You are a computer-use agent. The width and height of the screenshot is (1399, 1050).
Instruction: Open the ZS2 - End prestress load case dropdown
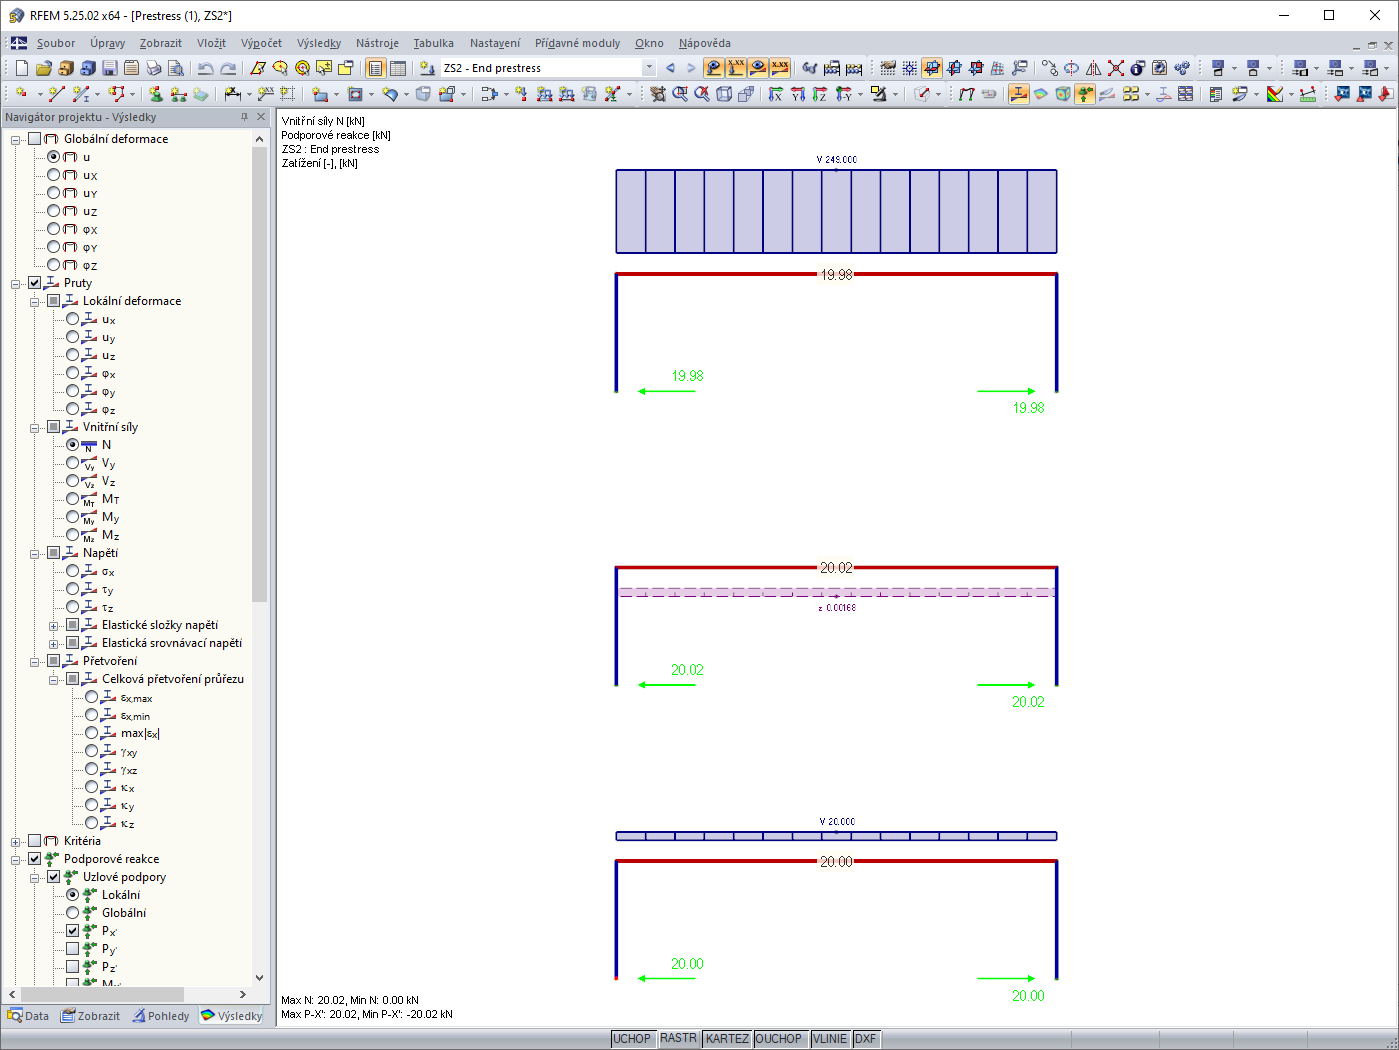coord(649,68)
